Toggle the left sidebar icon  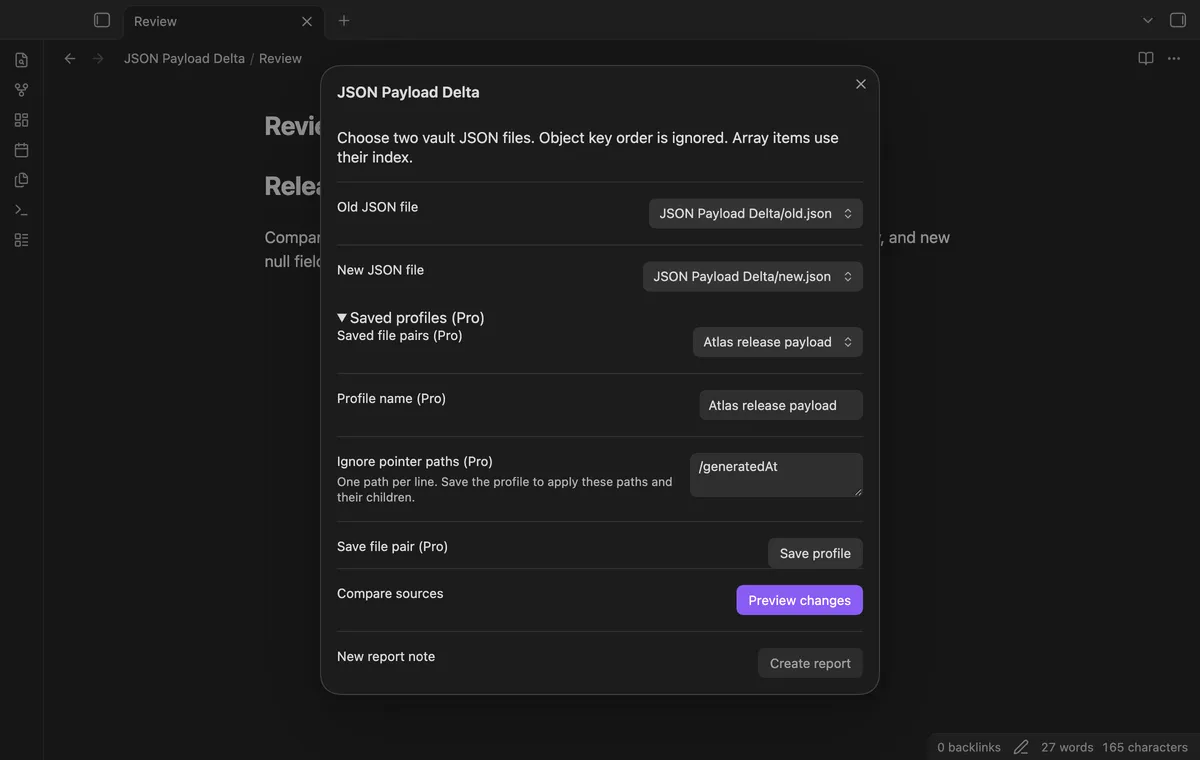[x=102, y=20]
